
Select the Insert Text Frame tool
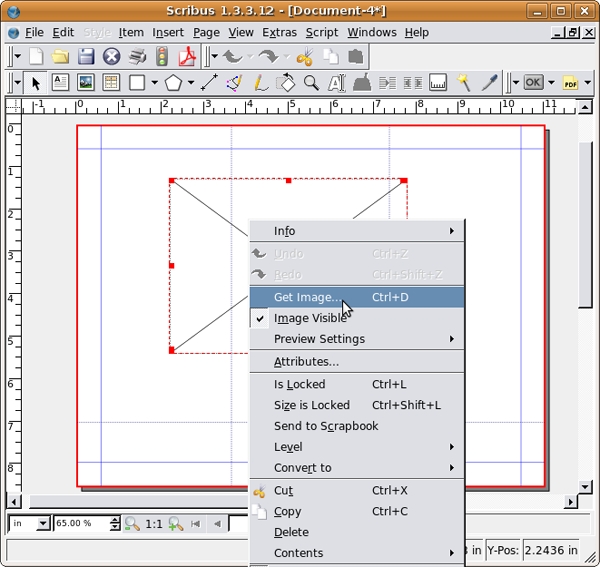click(x=61, y=83)
